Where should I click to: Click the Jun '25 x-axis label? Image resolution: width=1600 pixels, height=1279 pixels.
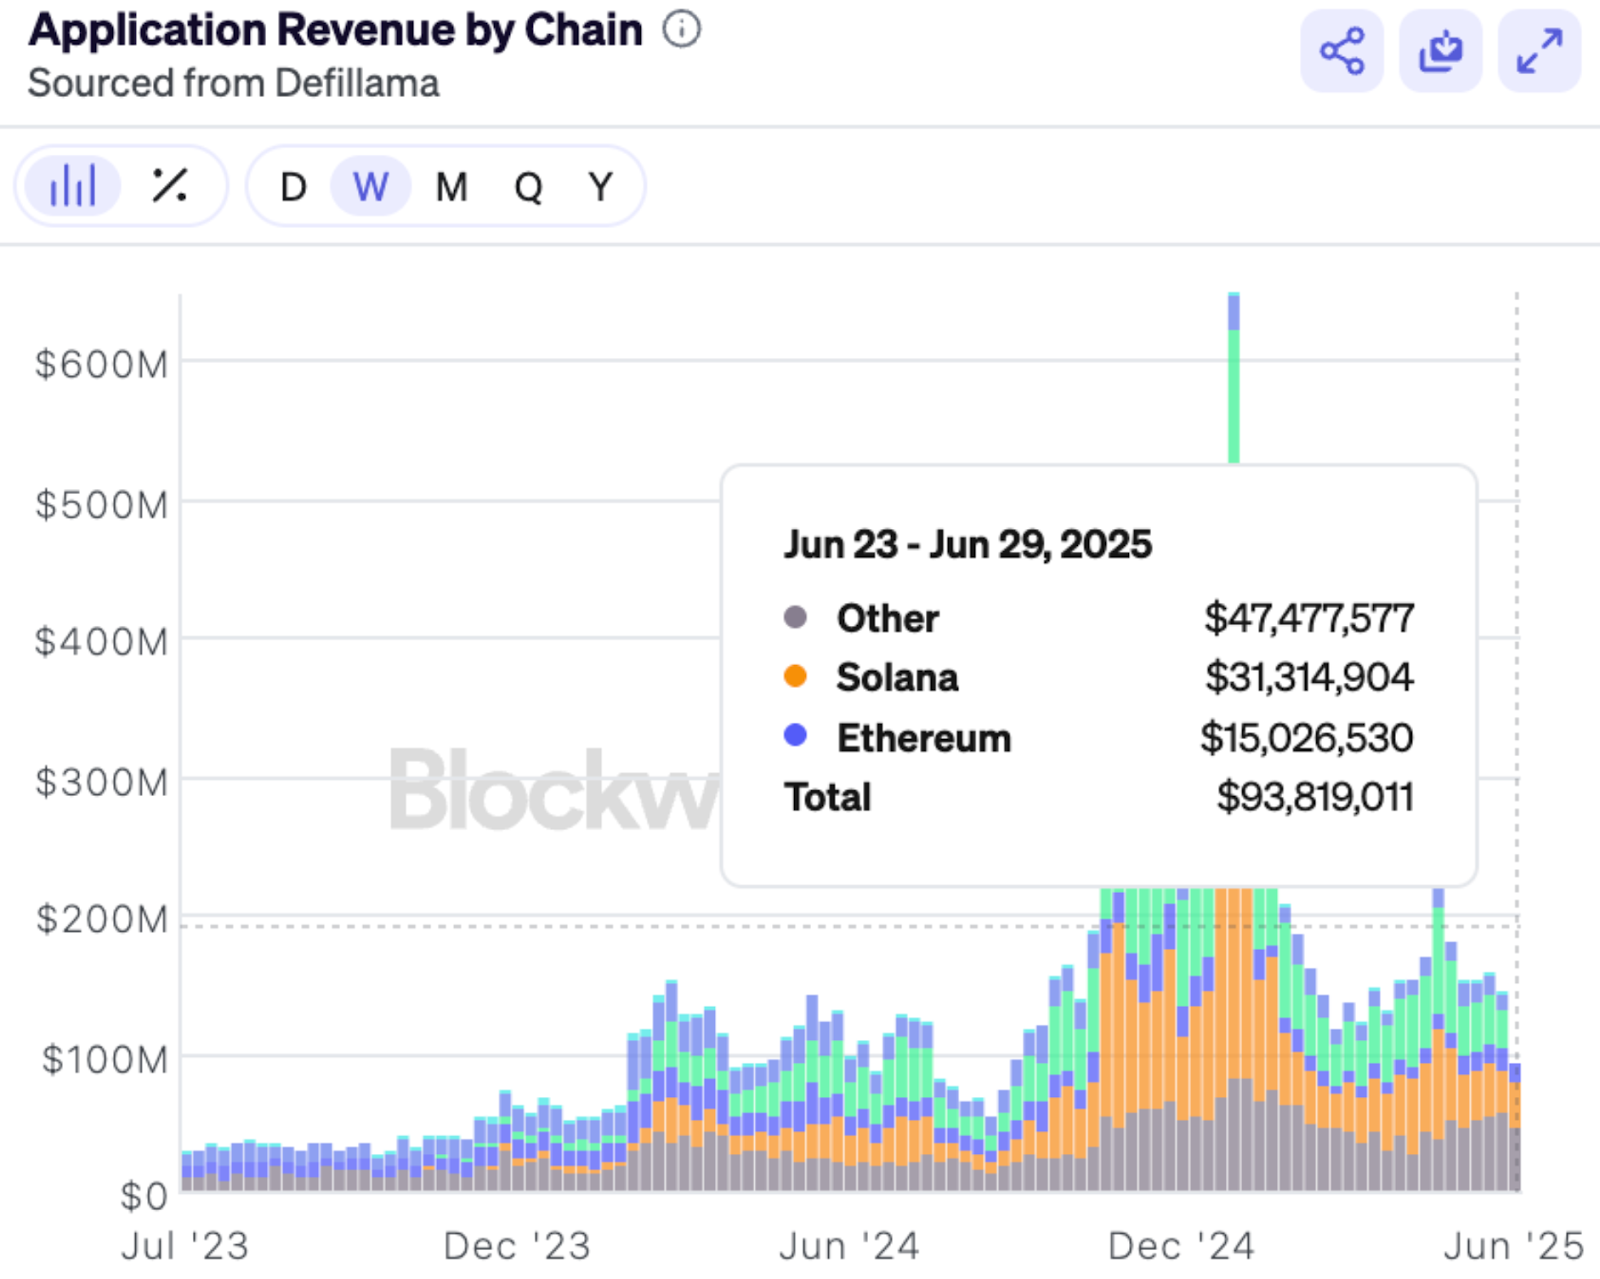pyautogui.click(x=1514, y=1246)
